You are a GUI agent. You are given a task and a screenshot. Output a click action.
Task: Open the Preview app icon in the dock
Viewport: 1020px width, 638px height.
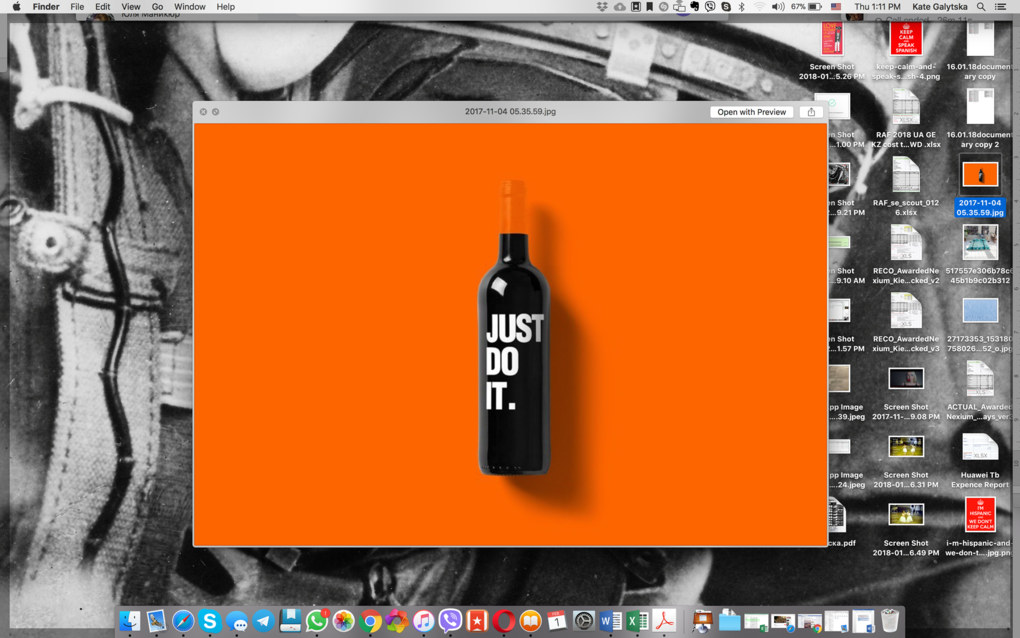[x=156, y=621]
